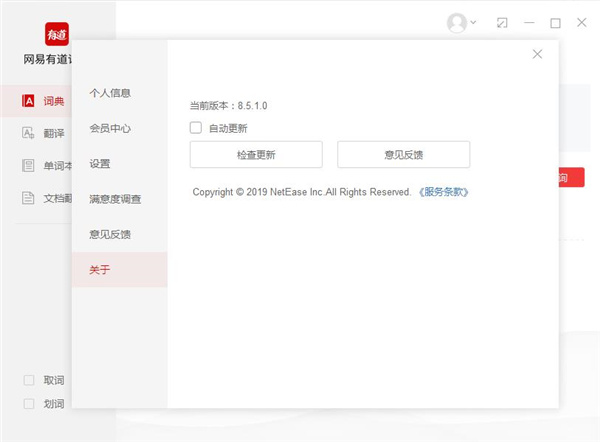Click the 意见反馈 button beside 检查更新
The width and height of the screenshot is (600, 442).
click(x=404, y=155)
